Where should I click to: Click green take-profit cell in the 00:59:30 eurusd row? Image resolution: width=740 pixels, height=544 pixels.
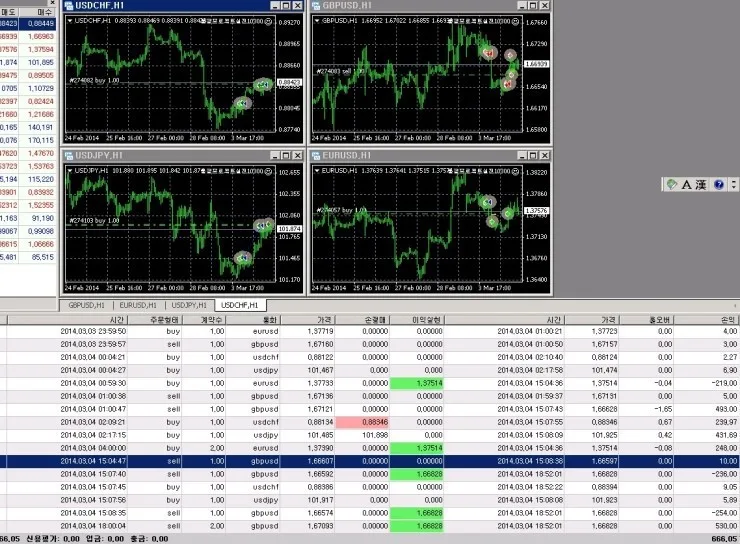(x=417, y=383)
